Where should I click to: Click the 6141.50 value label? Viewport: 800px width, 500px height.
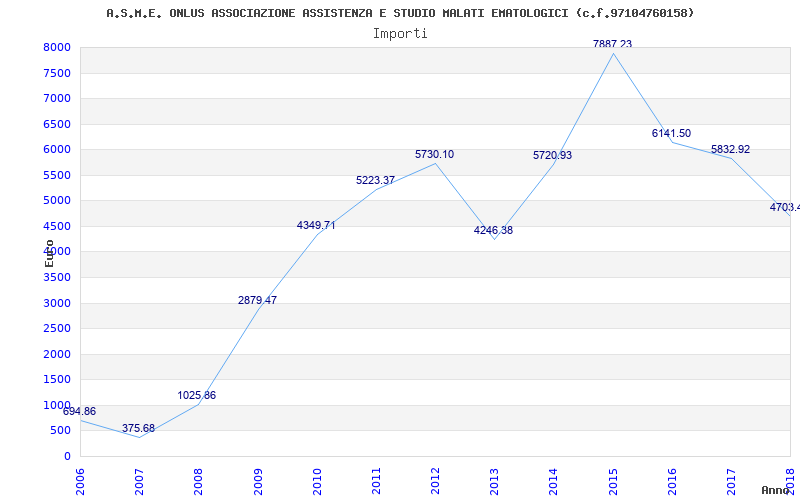pos(671,133)
